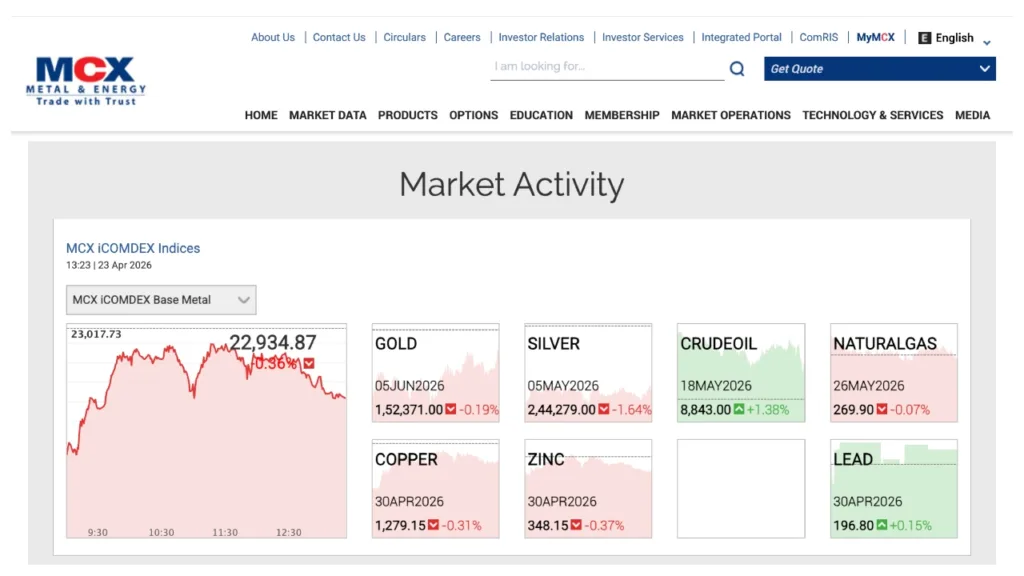The width and height of the screenshot is (1024, 576).
Task: Click the red down arrow under index value 22,934.87
Action: [x=309, y=364]
